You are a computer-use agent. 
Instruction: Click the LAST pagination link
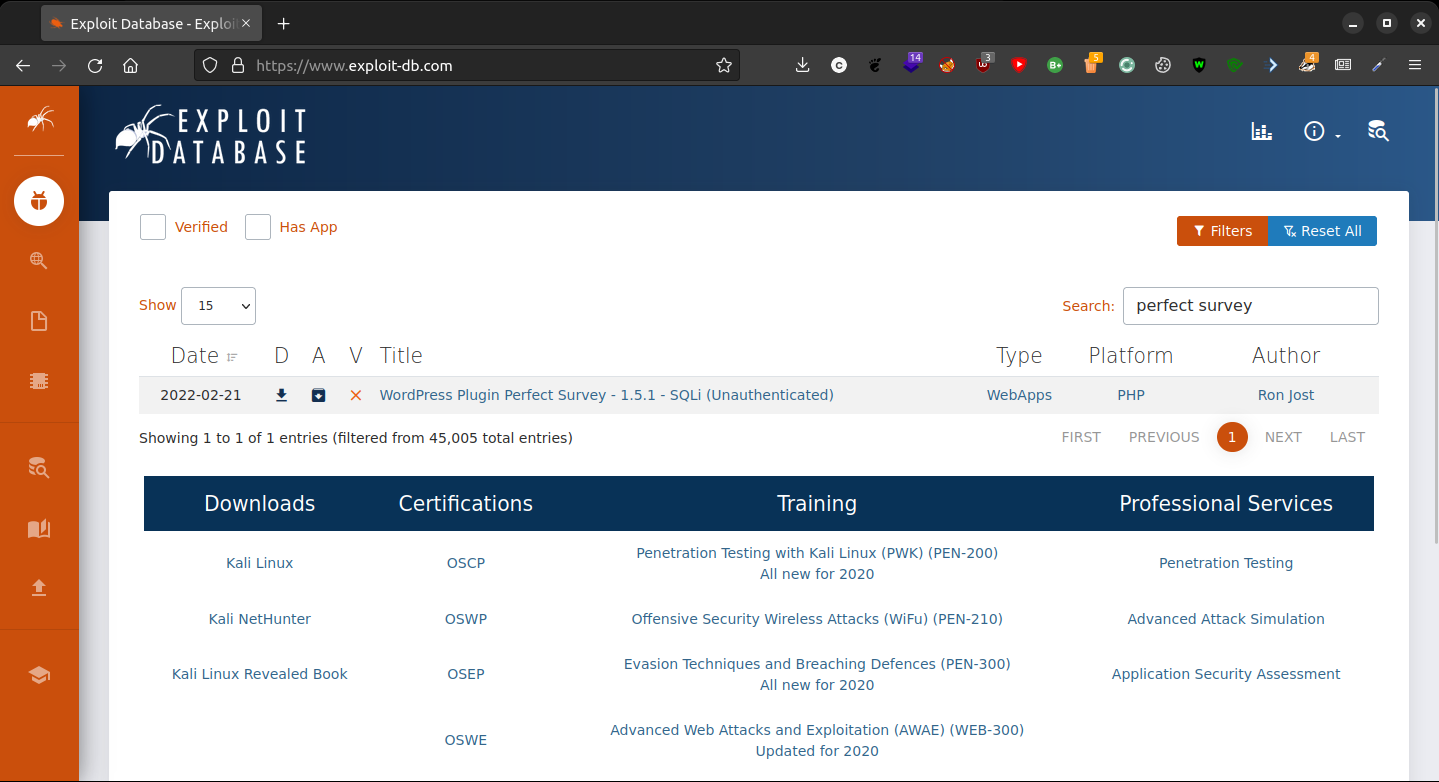point(1347,437)
